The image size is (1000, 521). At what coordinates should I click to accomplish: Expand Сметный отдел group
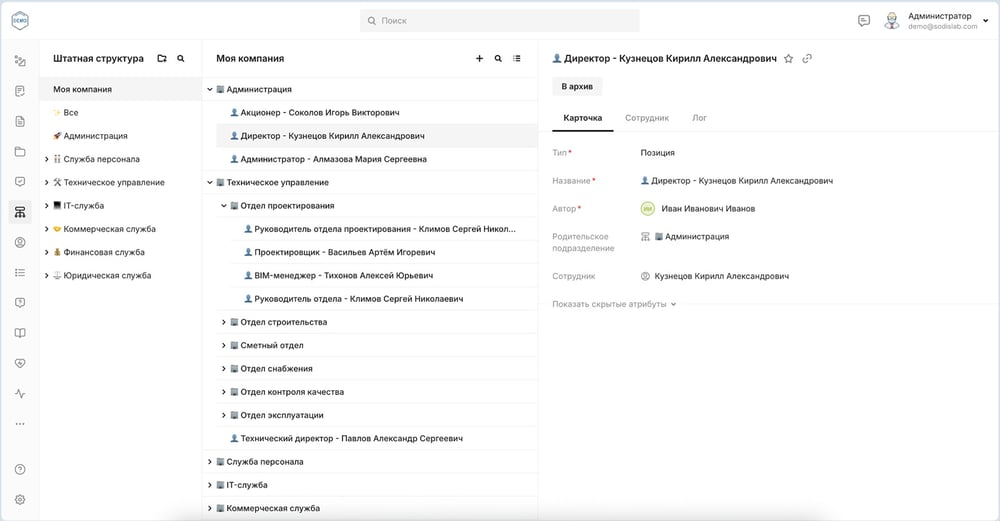[223, 345]
